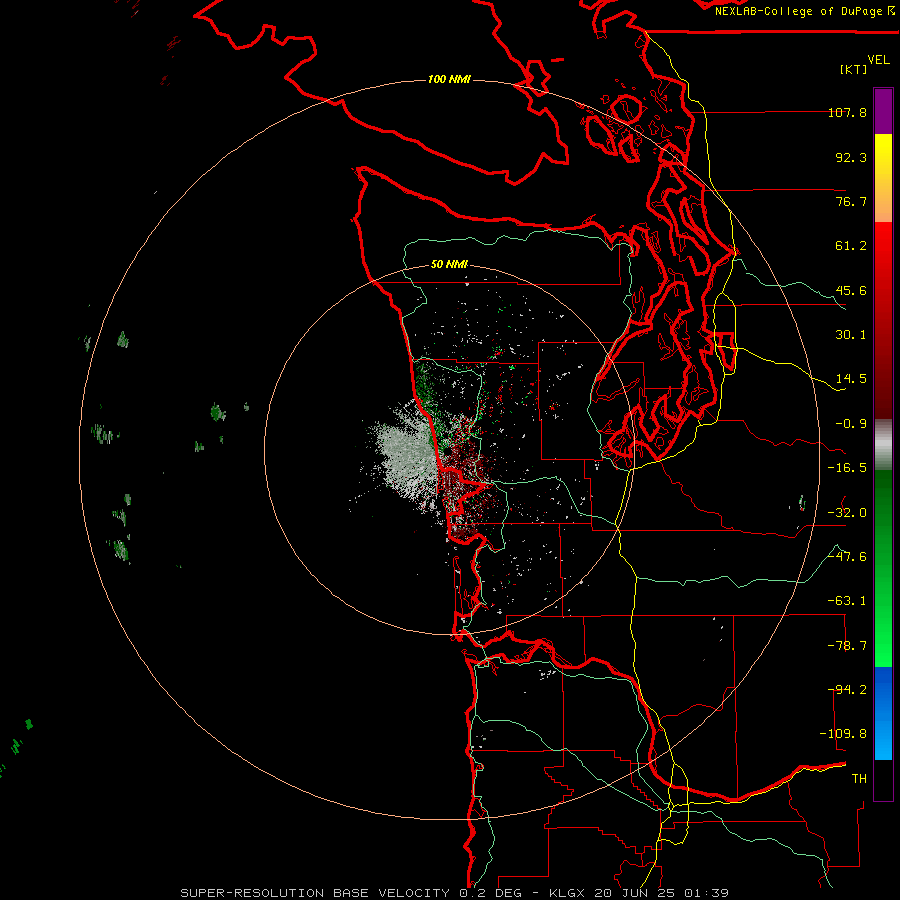Click the -63.1 velocity scale value
The height and width of the screenshot is (900, 900).
(x=847, y=601)
